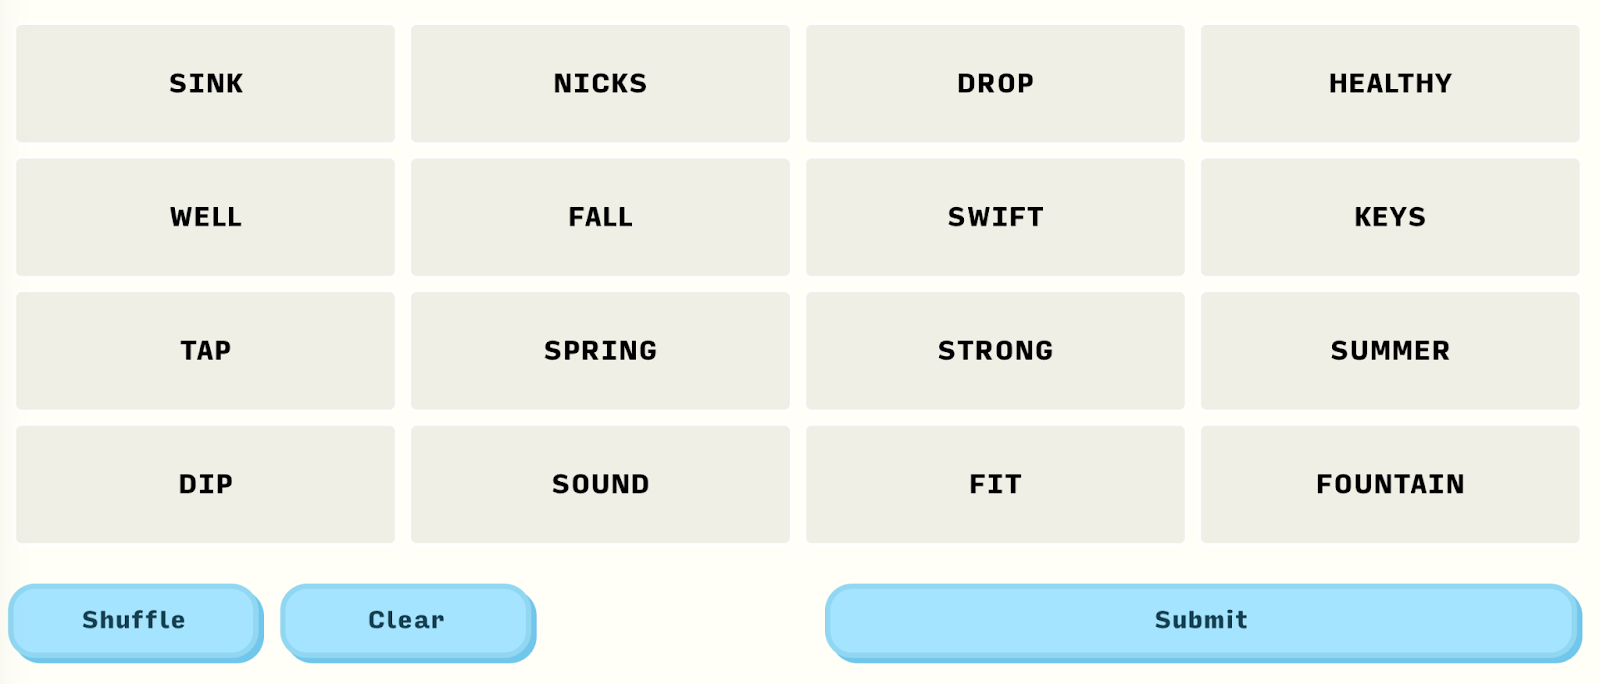Choose the DROP word tile
Image resolution: width=1600 pixels, height=684 pixels.
pos(995,84)
